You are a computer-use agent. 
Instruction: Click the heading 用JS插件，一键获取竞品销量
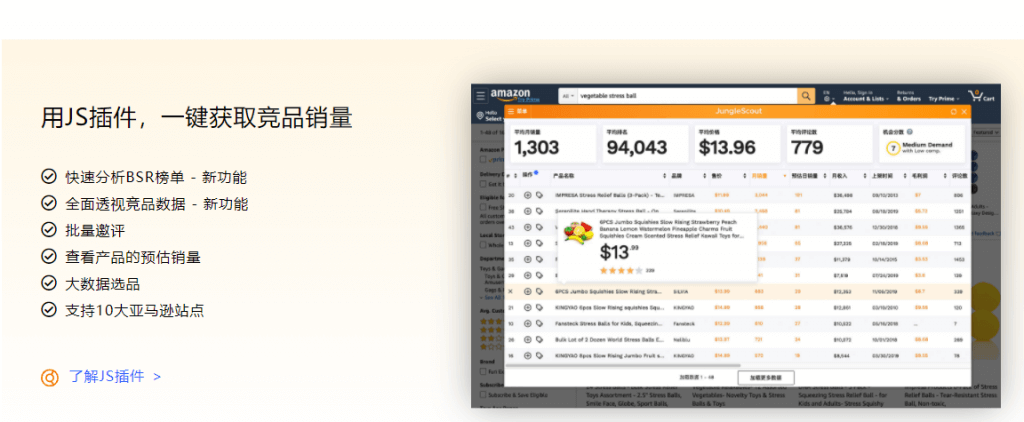click(197, 118)
